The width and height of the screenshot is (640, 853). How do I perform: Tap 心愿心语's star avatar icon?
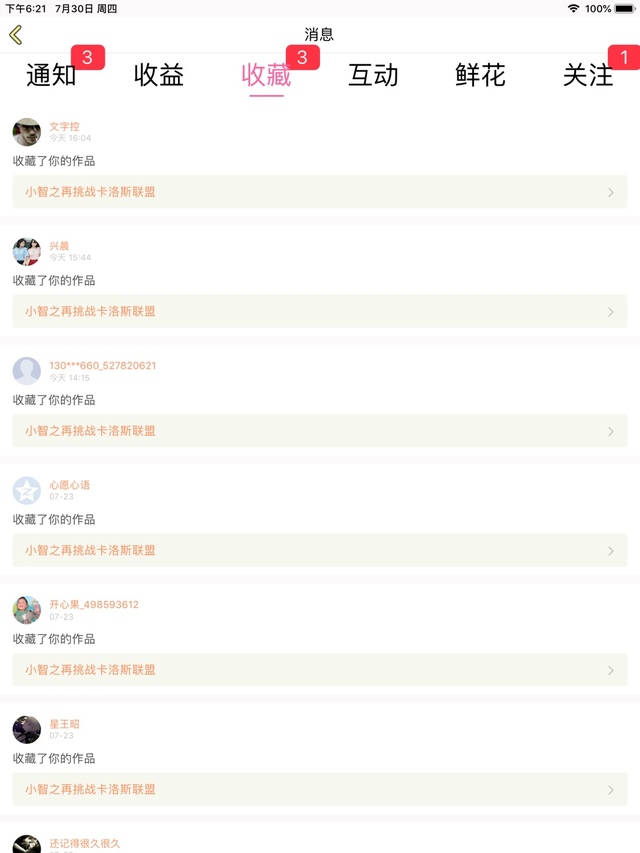[x=27, y=490]
